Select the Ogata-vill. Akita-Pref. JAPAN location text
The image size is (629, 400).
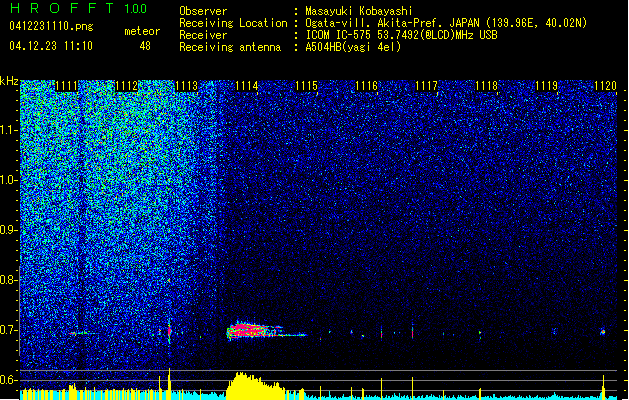point(393,23)
